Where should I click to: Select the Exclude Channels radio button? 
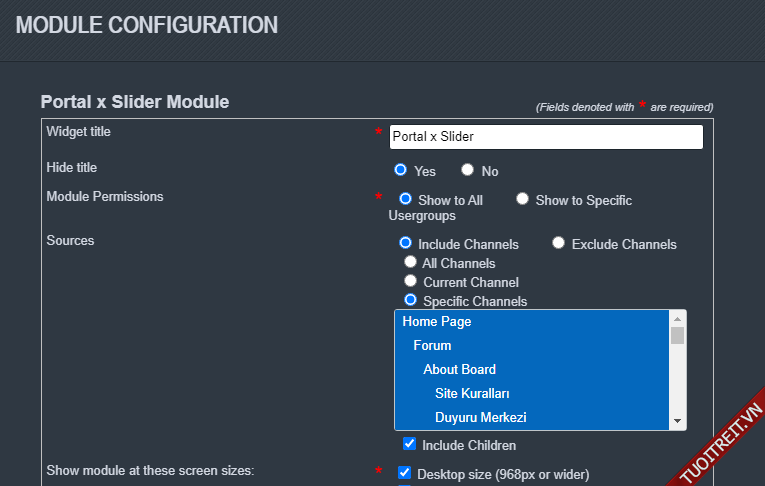[x=559, y=243]
